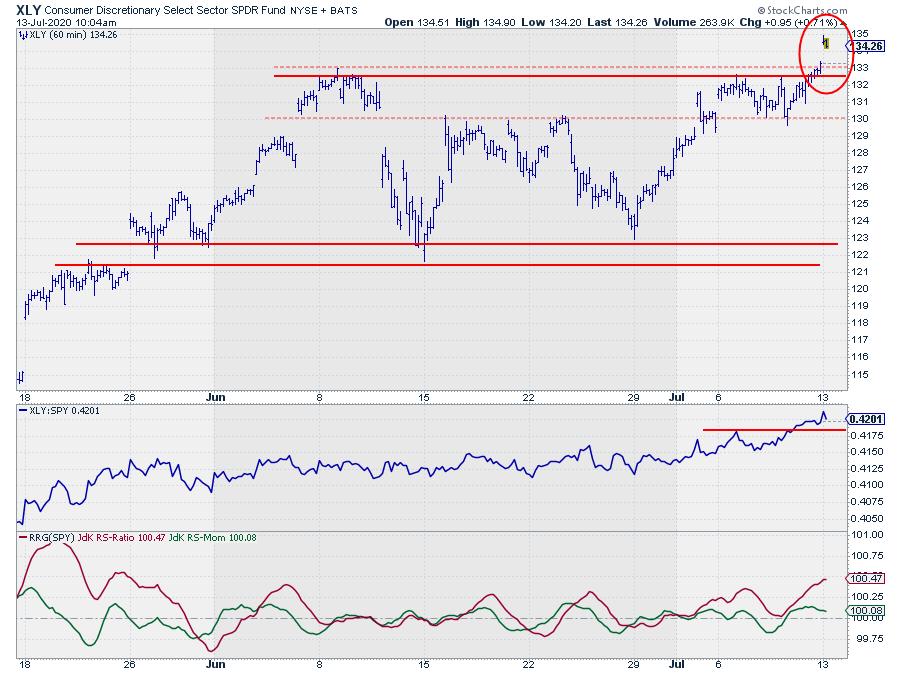Image resolution: width=900 pixels, height=673 pixels.
Task: Click the red line icon before RRG(SPY)
Action: [24, 538]
